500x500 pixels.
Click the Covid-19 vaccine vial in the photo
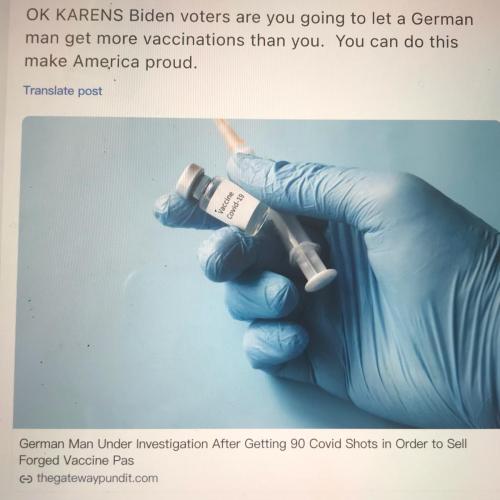(223, 199)
